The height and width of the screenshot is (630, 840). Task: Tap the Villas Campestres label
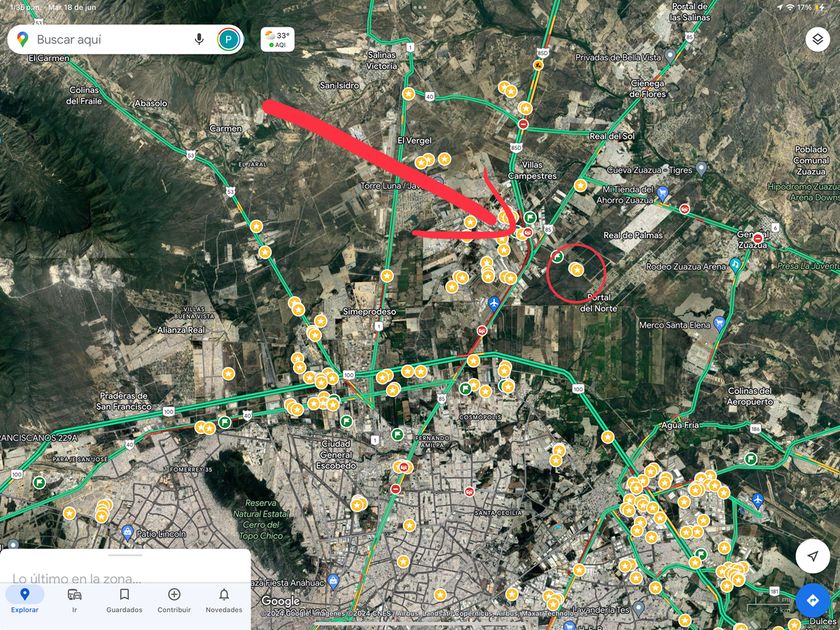click(532, 170)
